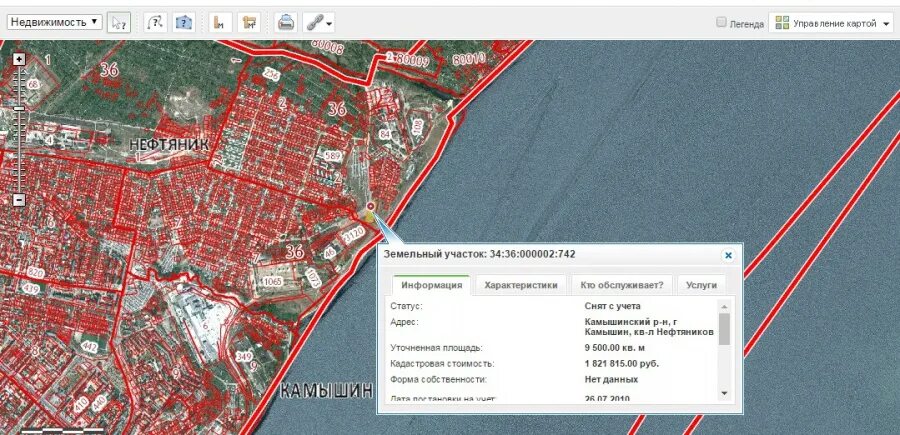Click the НЕФТЯНИК map label
The image size is (900, 435).
coord(168,144)
